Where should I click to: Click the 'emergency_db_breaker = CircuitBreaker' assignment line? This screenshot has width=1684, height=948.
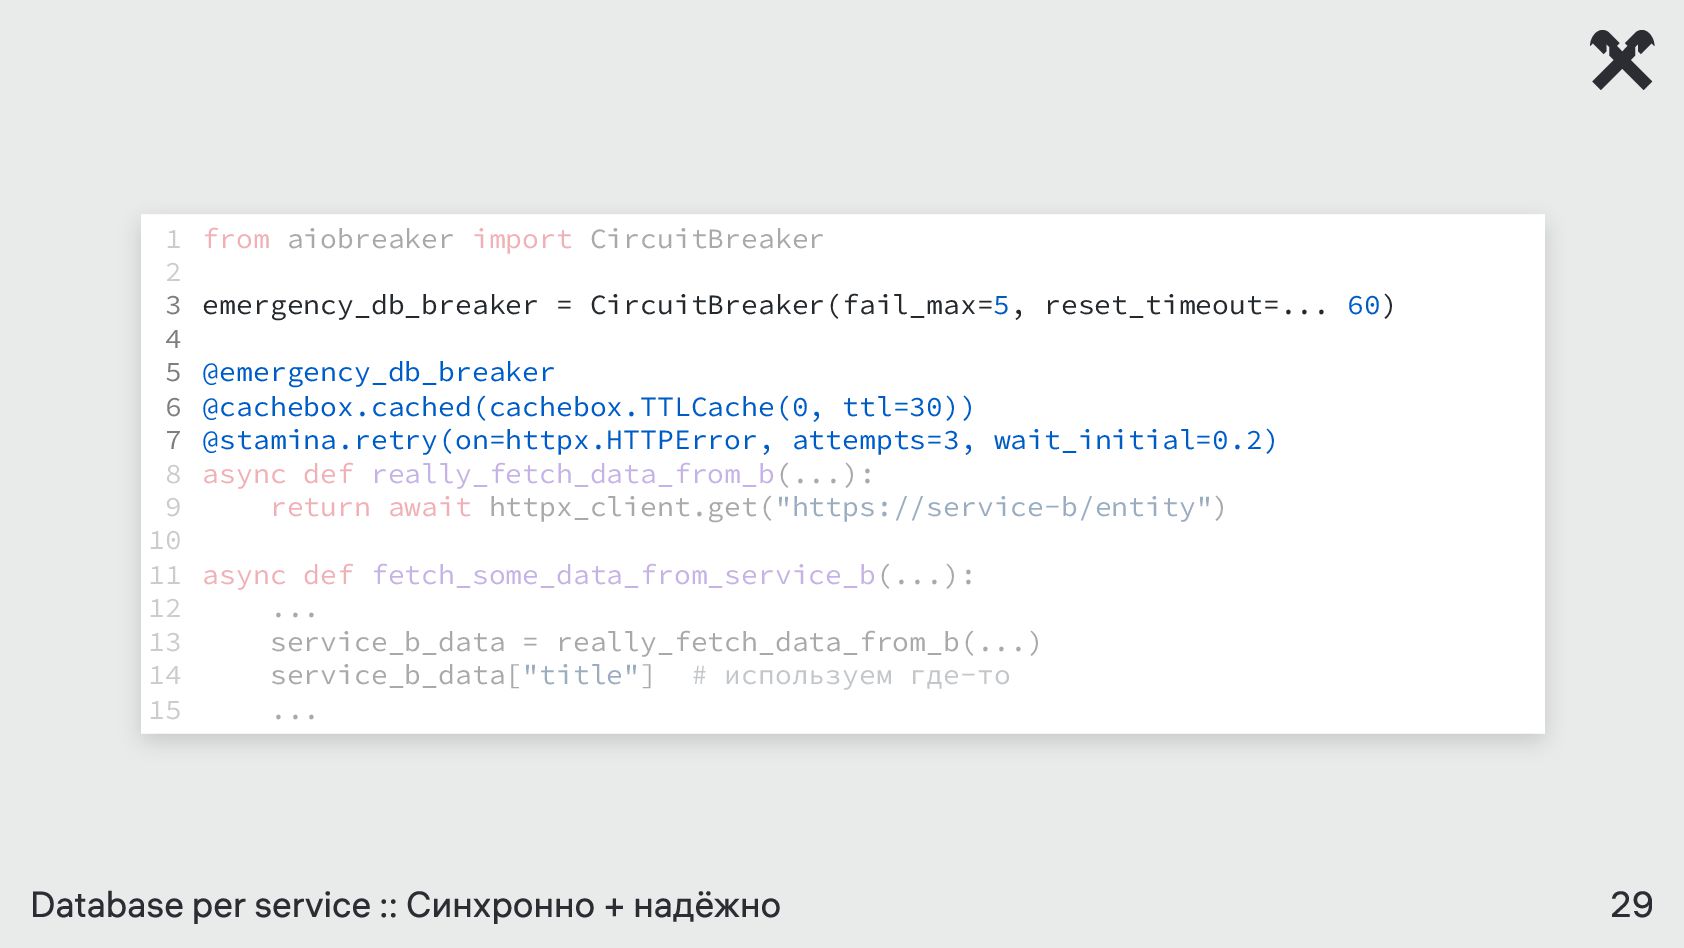[798, 305]
